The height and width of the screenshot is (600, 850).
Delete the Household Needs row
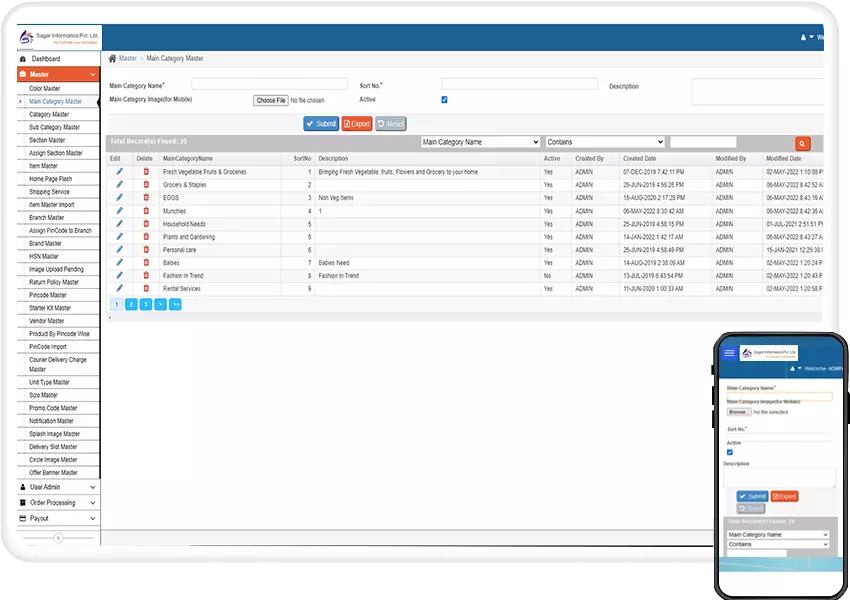point(146,223)
